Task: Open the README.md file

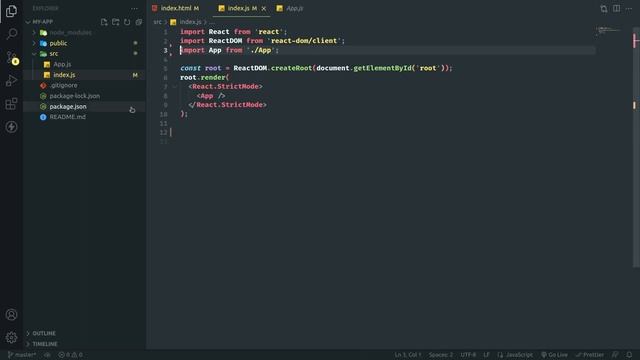Action: [x=67, y=117]
